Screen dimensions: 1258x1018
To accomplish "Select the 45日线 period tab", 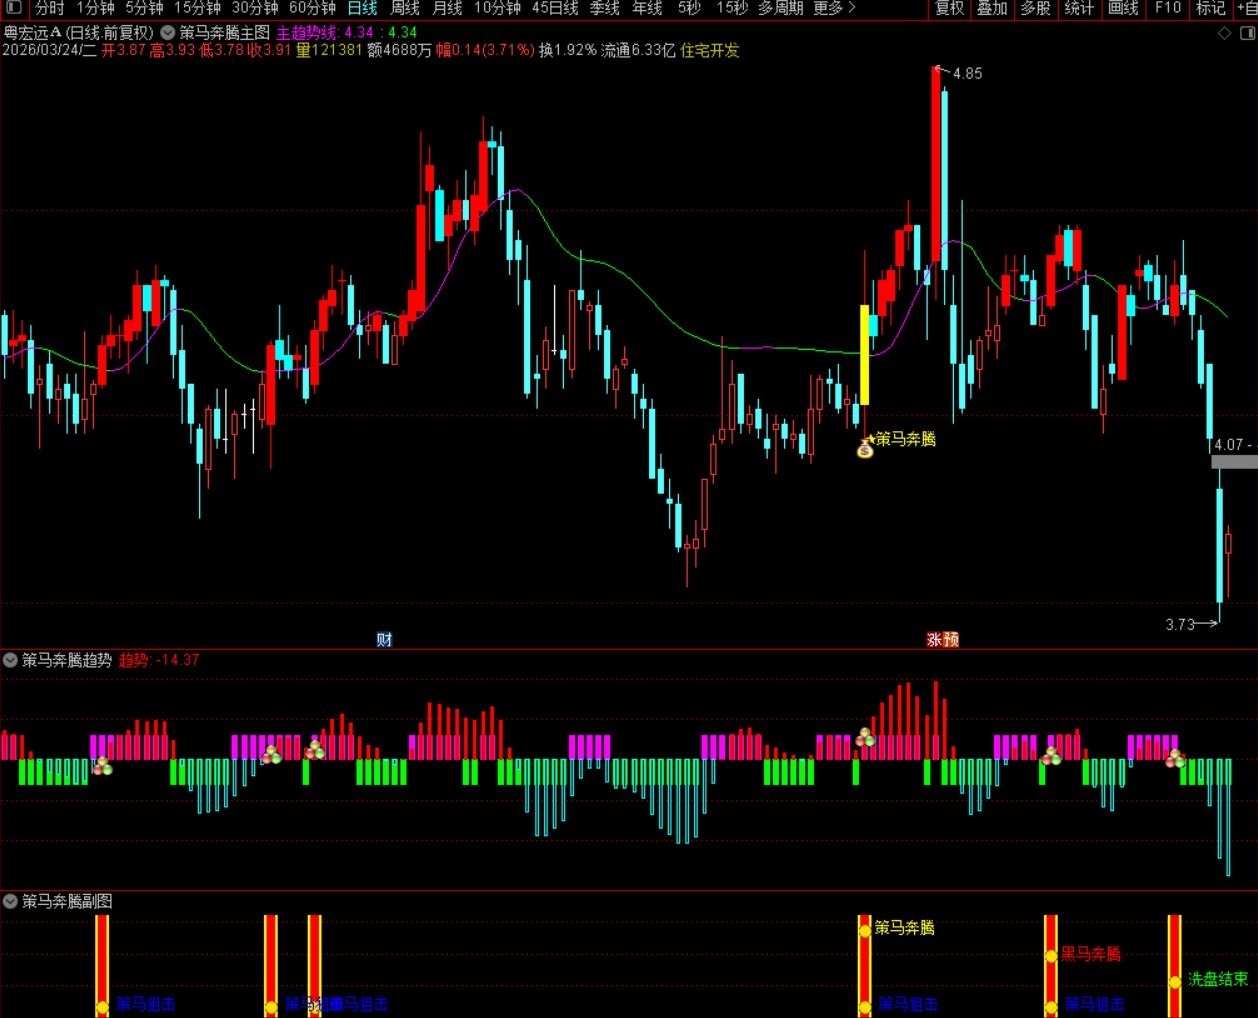I will point(555,8).
